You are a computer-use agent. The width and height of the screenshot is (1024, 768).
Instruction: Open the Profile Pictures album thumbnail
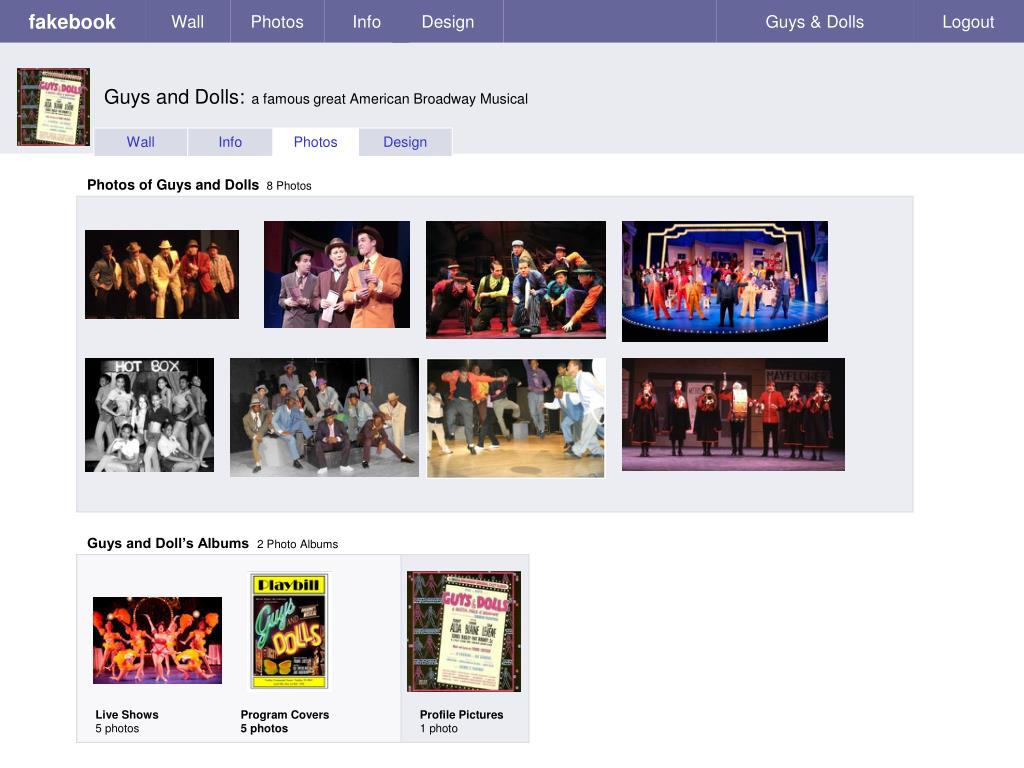pos(464,631)
